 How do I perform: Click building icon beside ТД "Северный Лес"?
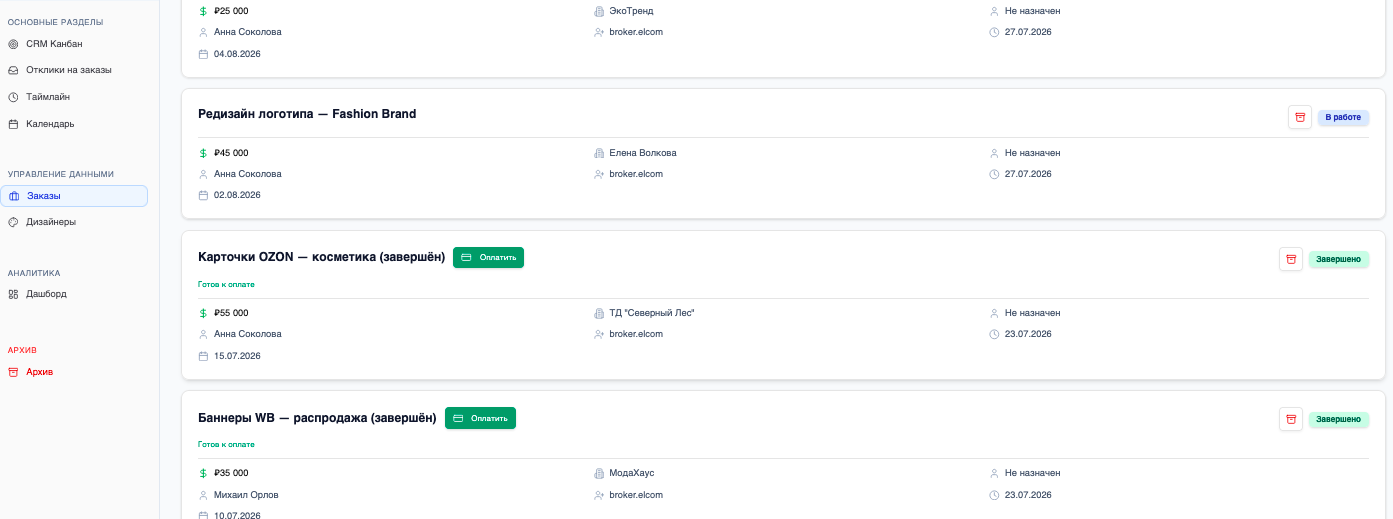tap(599, 313)
